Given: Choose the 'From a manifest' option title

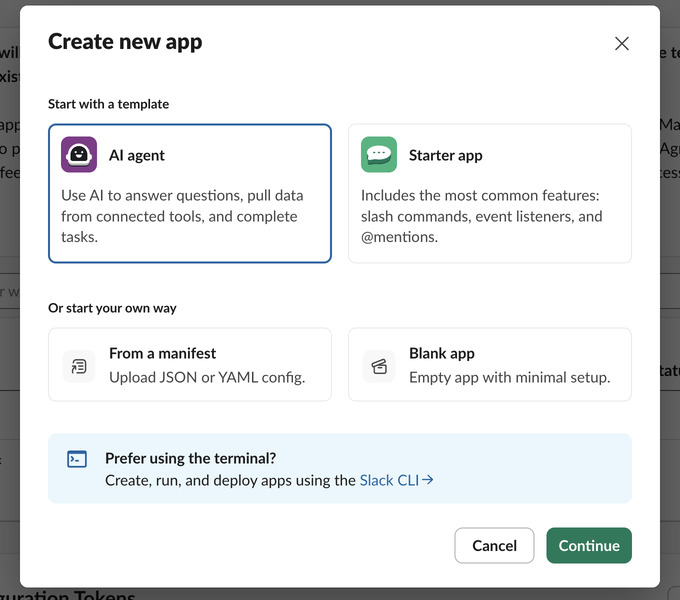Looking at the screenshot, I should click(x=162, y=353).
